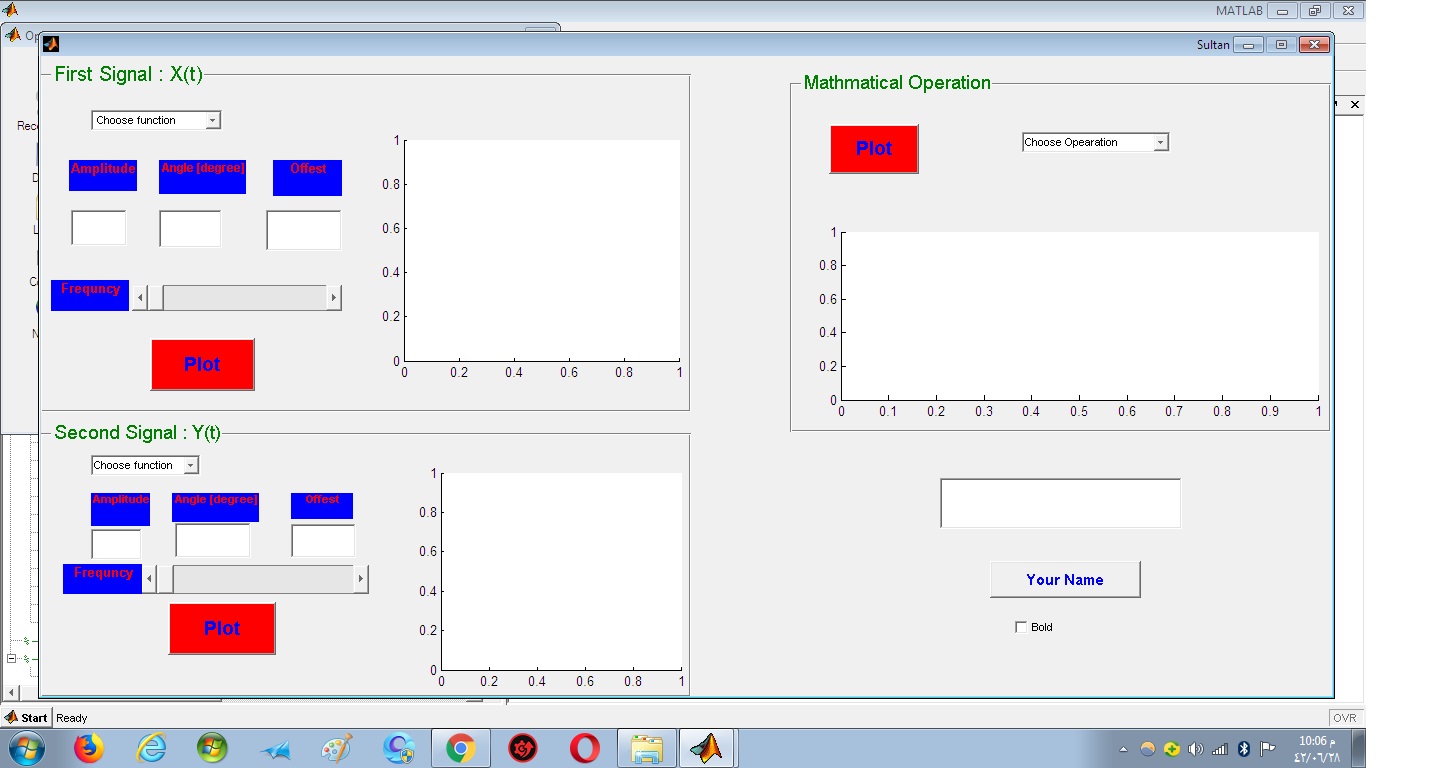Click Second Signal Offest label
Viewport: 1436px width, 768px height.
(x=322, y=506)
